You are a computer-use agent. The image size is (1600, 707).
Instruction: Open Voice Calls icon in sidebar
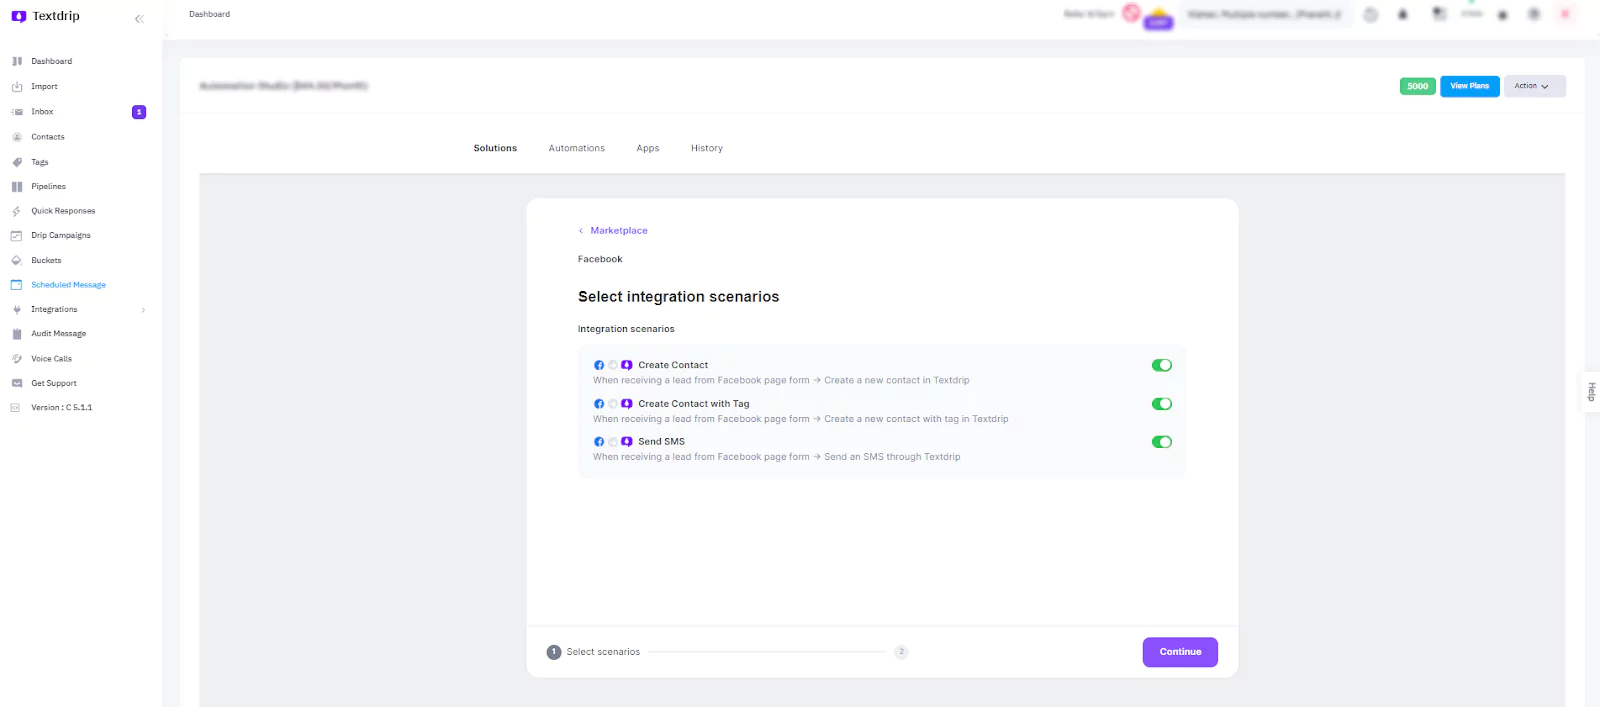pyautogui.click(x=17, y=359)
